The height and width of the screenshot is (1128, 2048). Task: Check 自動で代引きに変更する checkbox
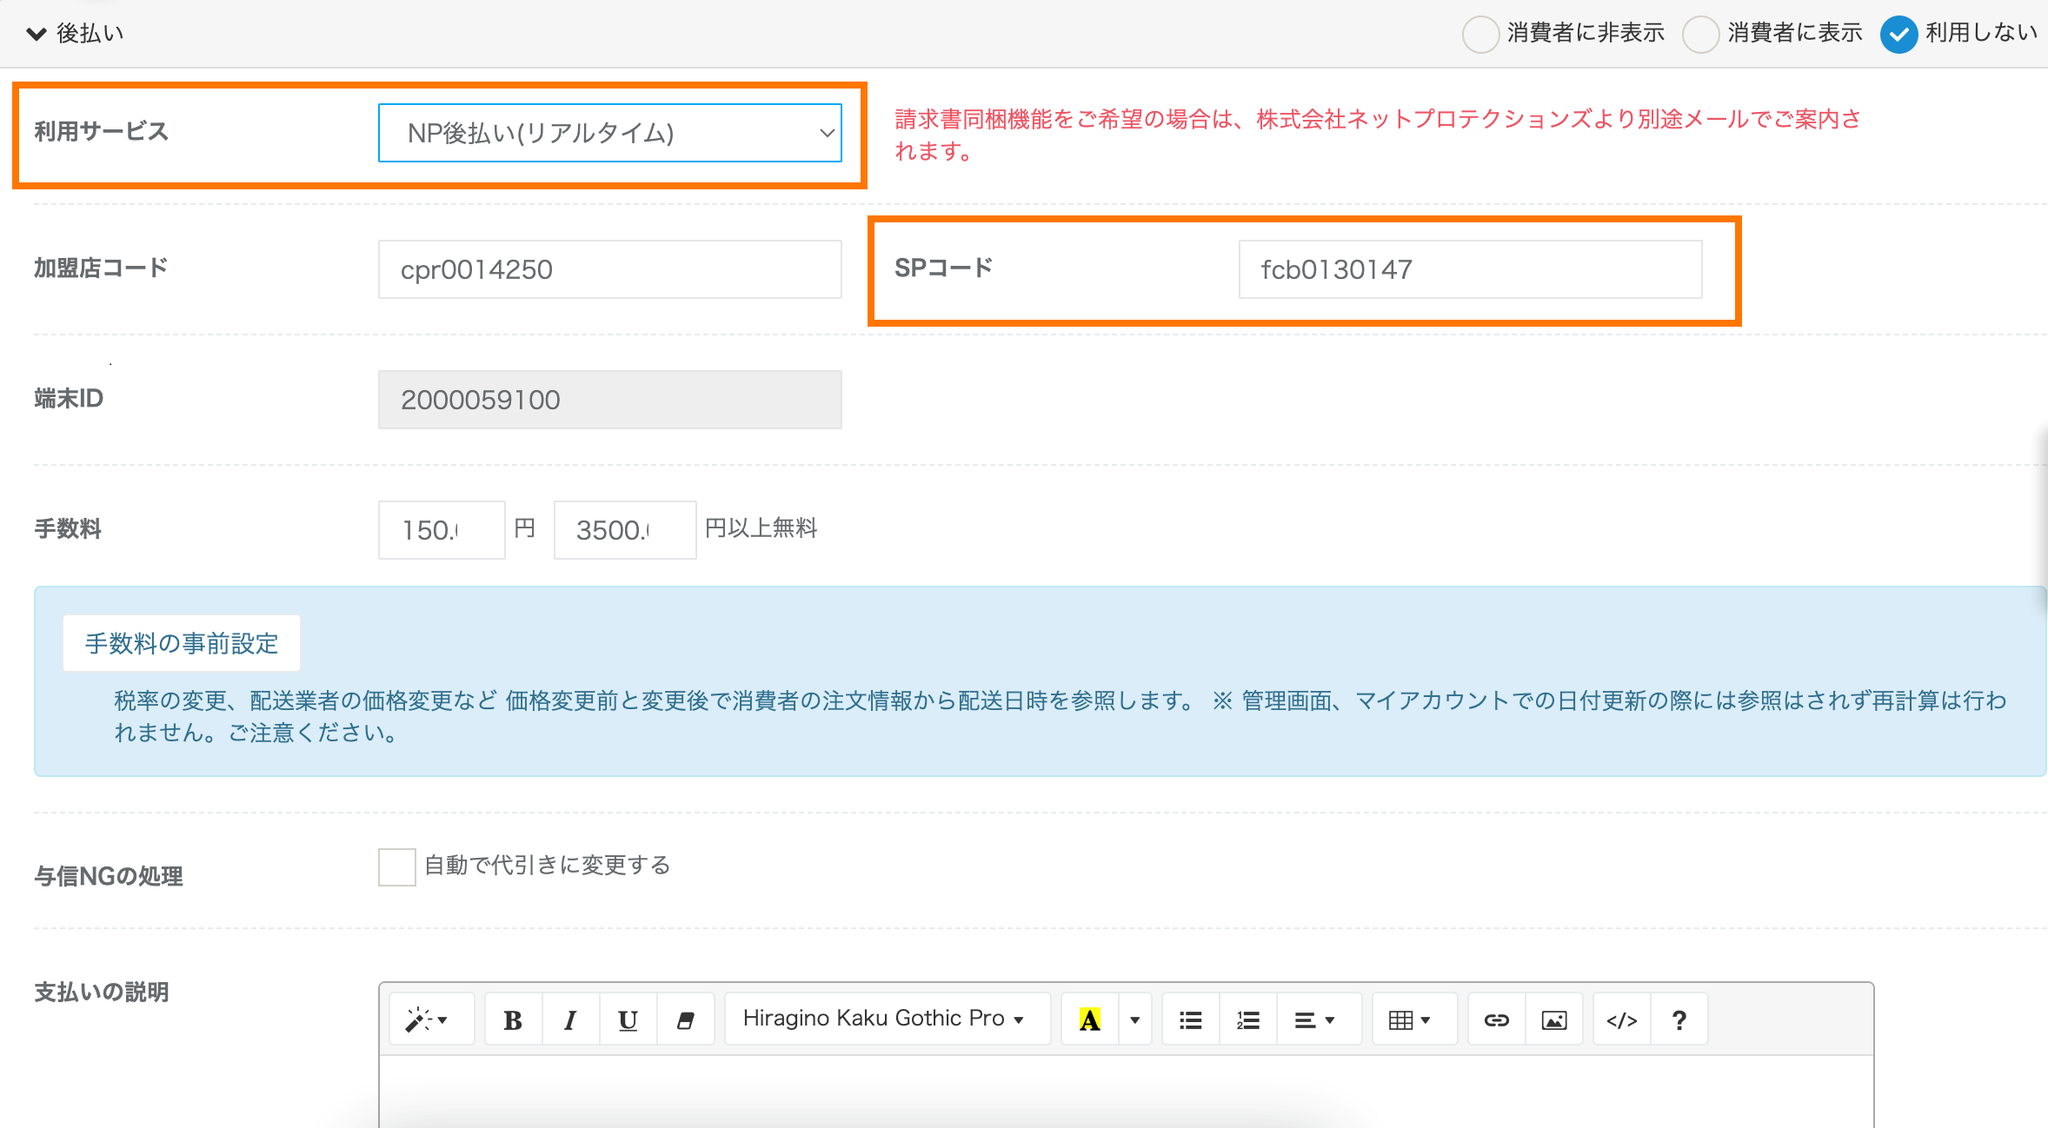[x=397, y=866]
